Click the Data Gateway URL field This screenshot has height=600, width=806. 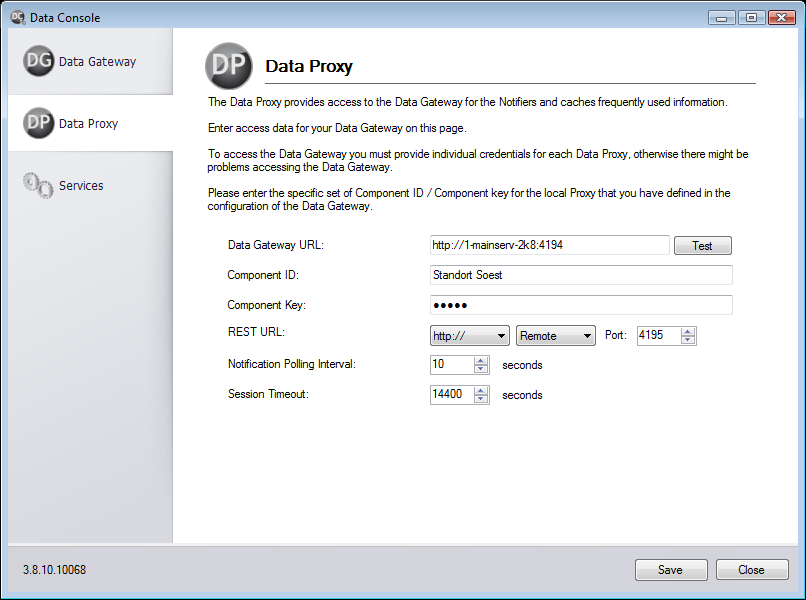tap(549, 246)
